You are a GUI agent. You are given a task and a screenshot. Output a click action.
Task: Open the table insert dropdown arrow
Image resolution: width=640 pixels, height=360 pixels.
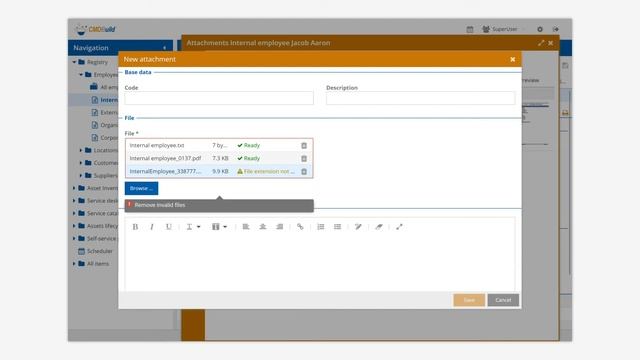coord(225,227)
